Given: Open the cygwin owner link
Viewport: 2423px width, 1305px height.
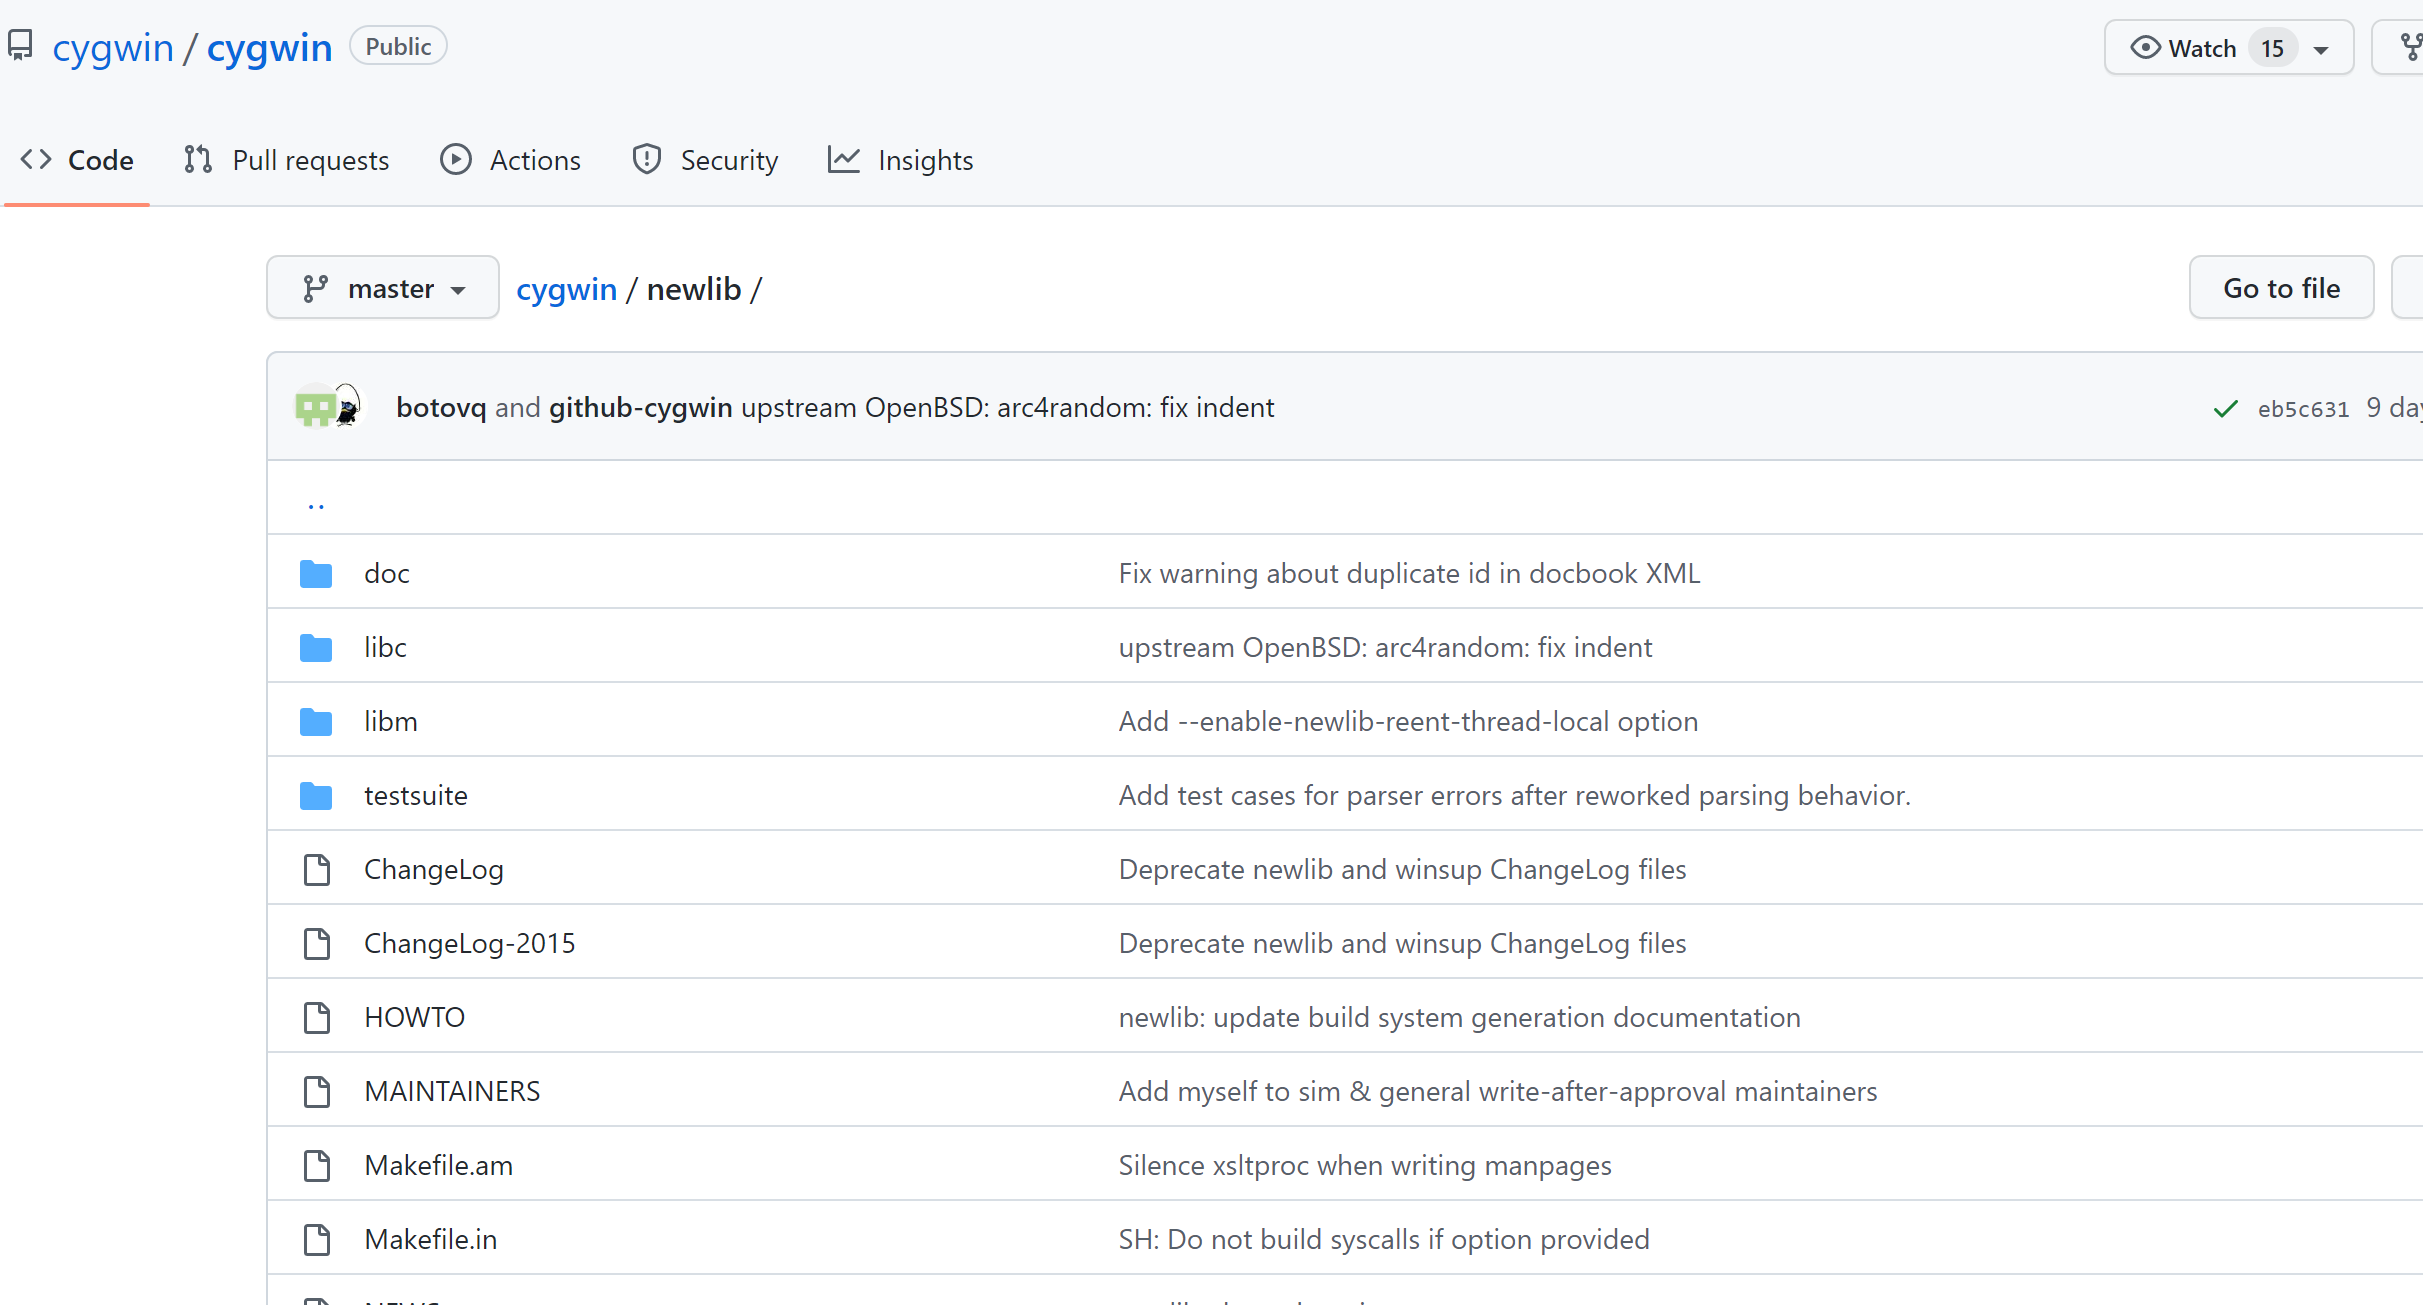Looking at the screenshot, I should click(113, 48).
